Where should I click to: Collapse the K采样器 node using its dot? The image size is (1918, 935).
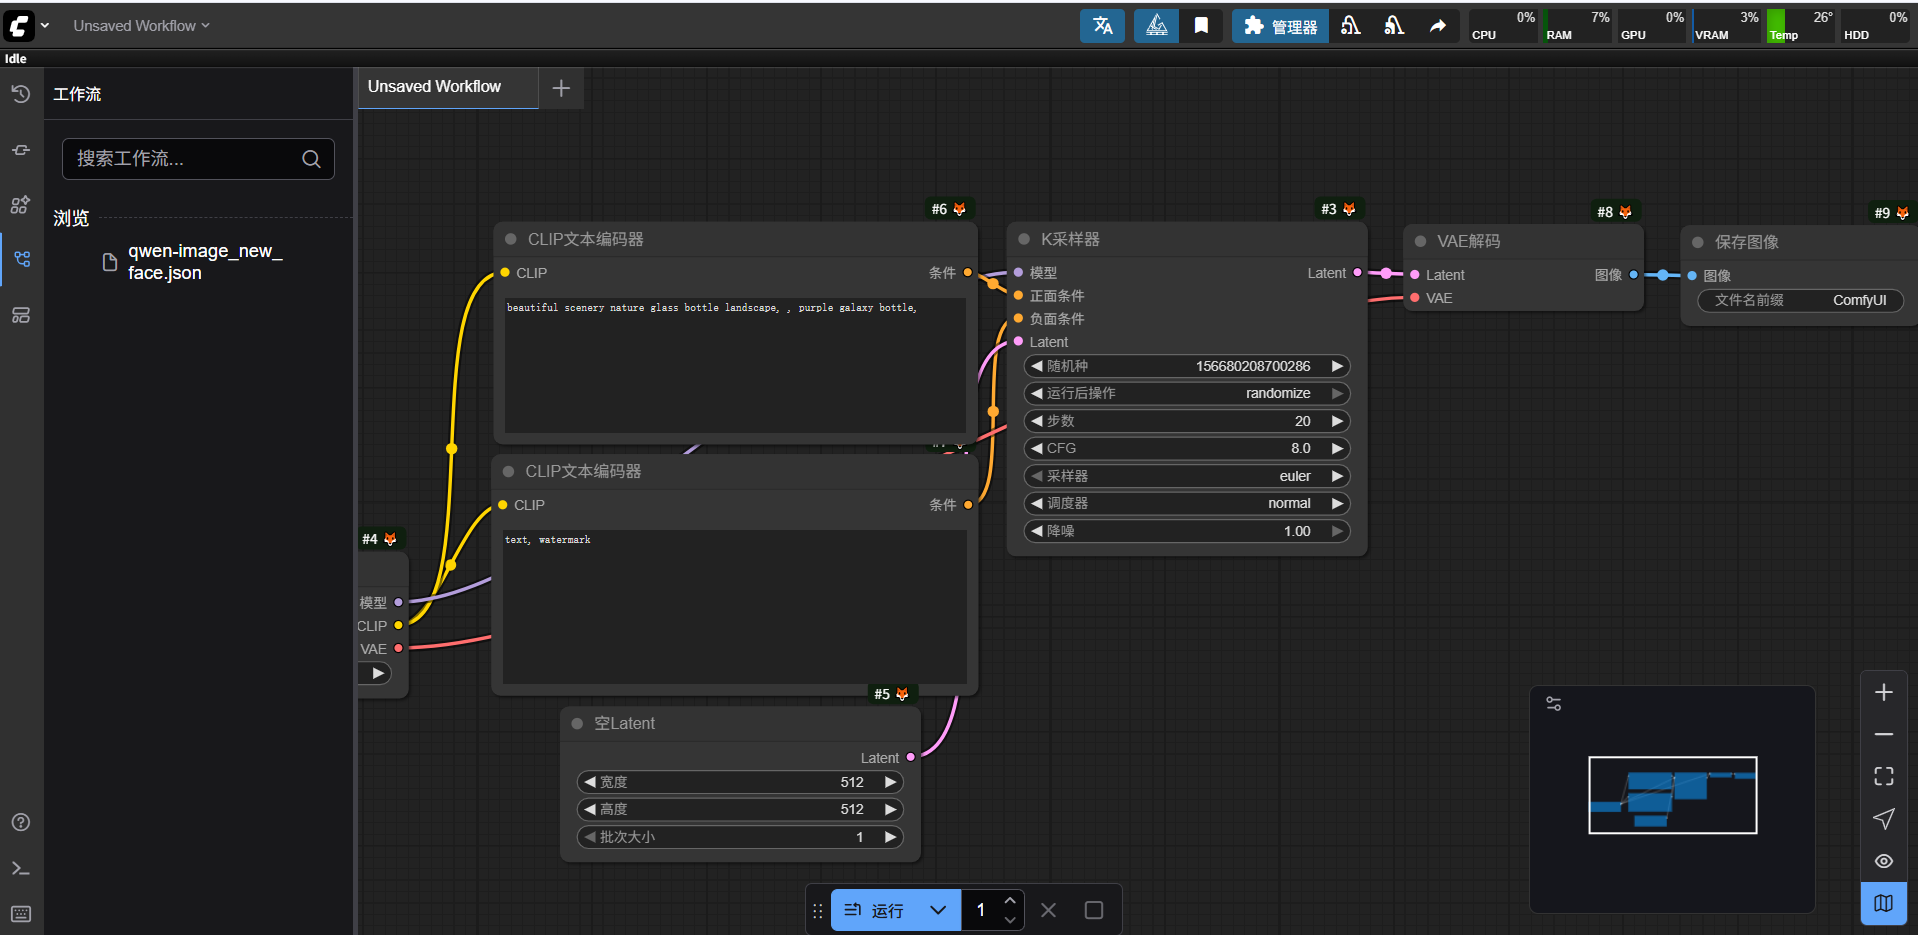[1024, 240]
